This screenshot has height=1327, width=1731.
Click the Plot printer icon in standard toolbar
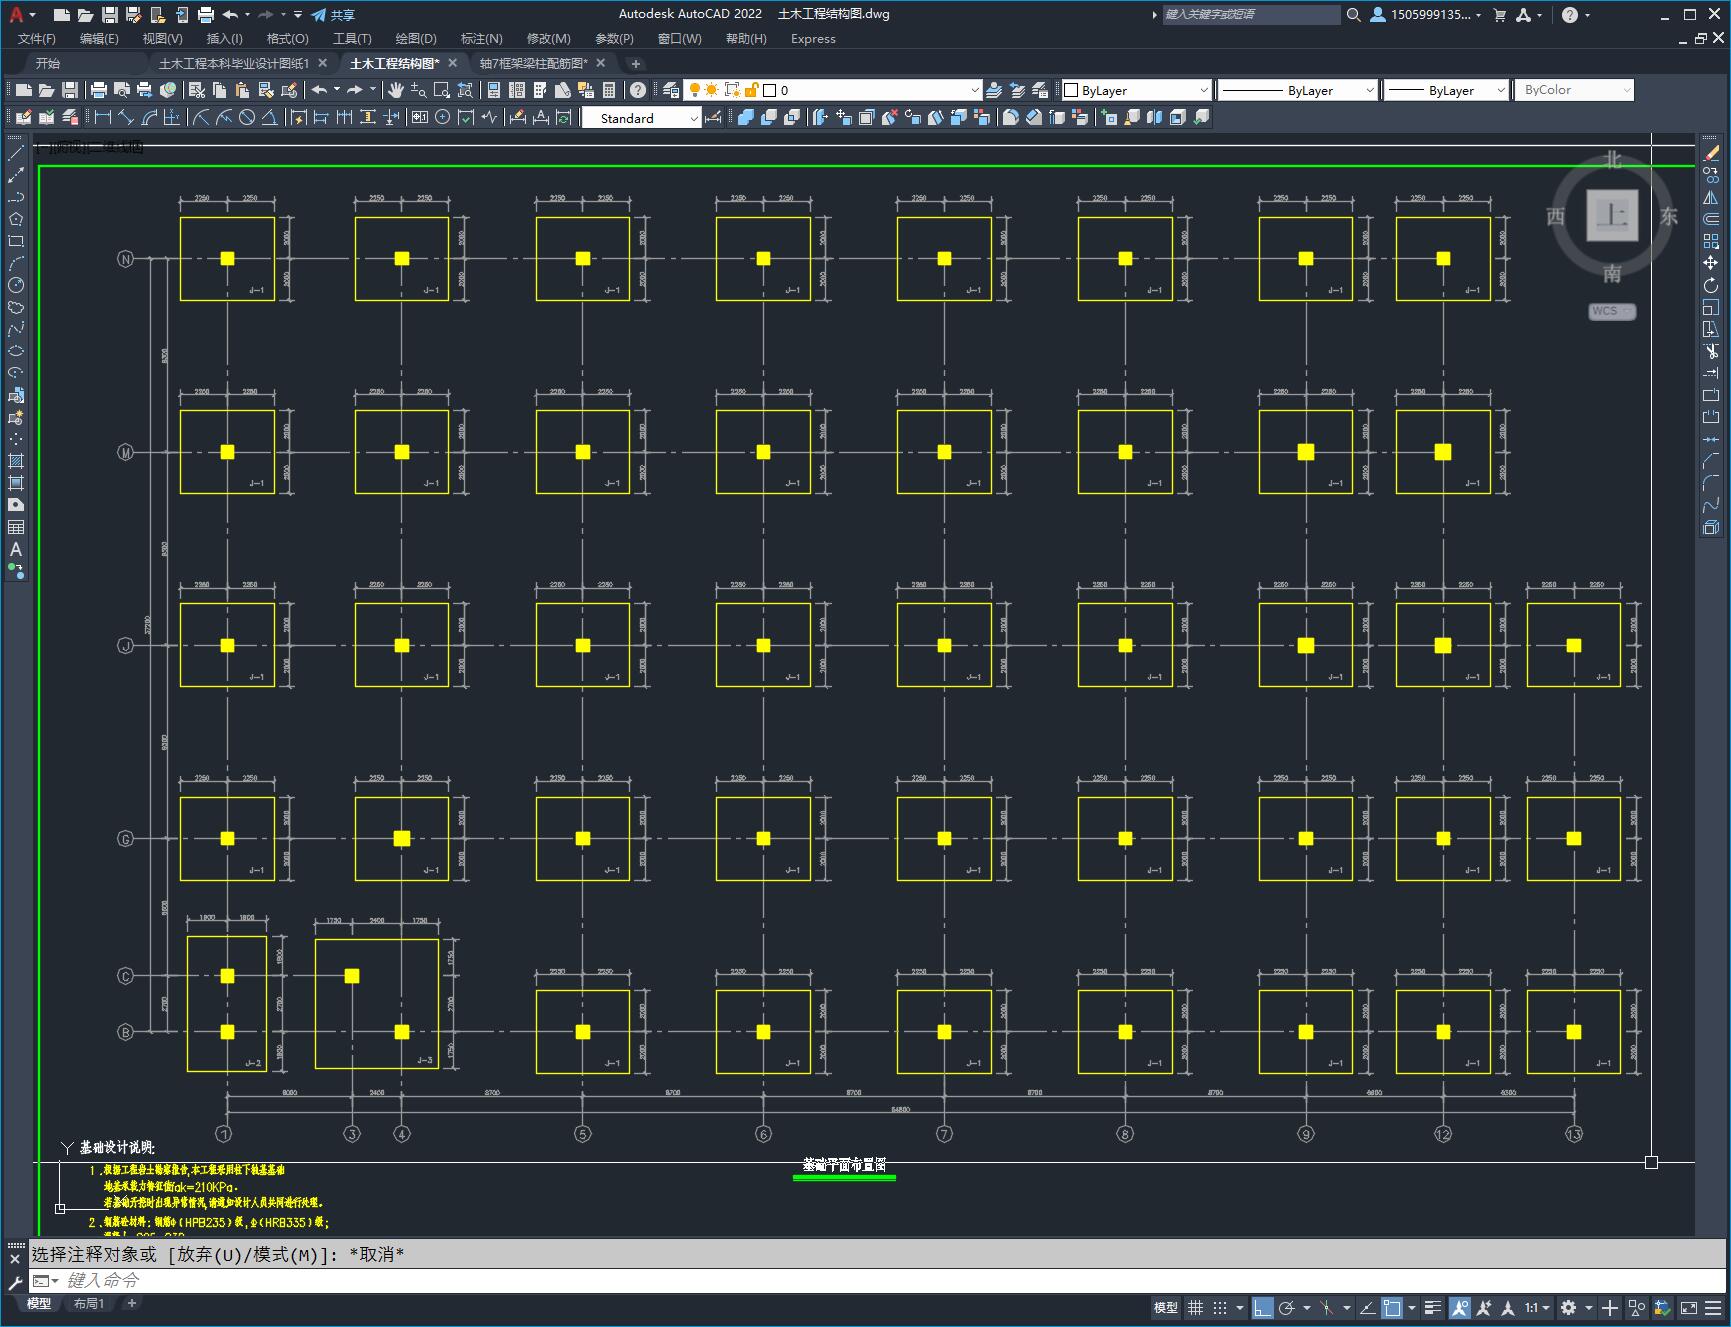click(99, 90)
